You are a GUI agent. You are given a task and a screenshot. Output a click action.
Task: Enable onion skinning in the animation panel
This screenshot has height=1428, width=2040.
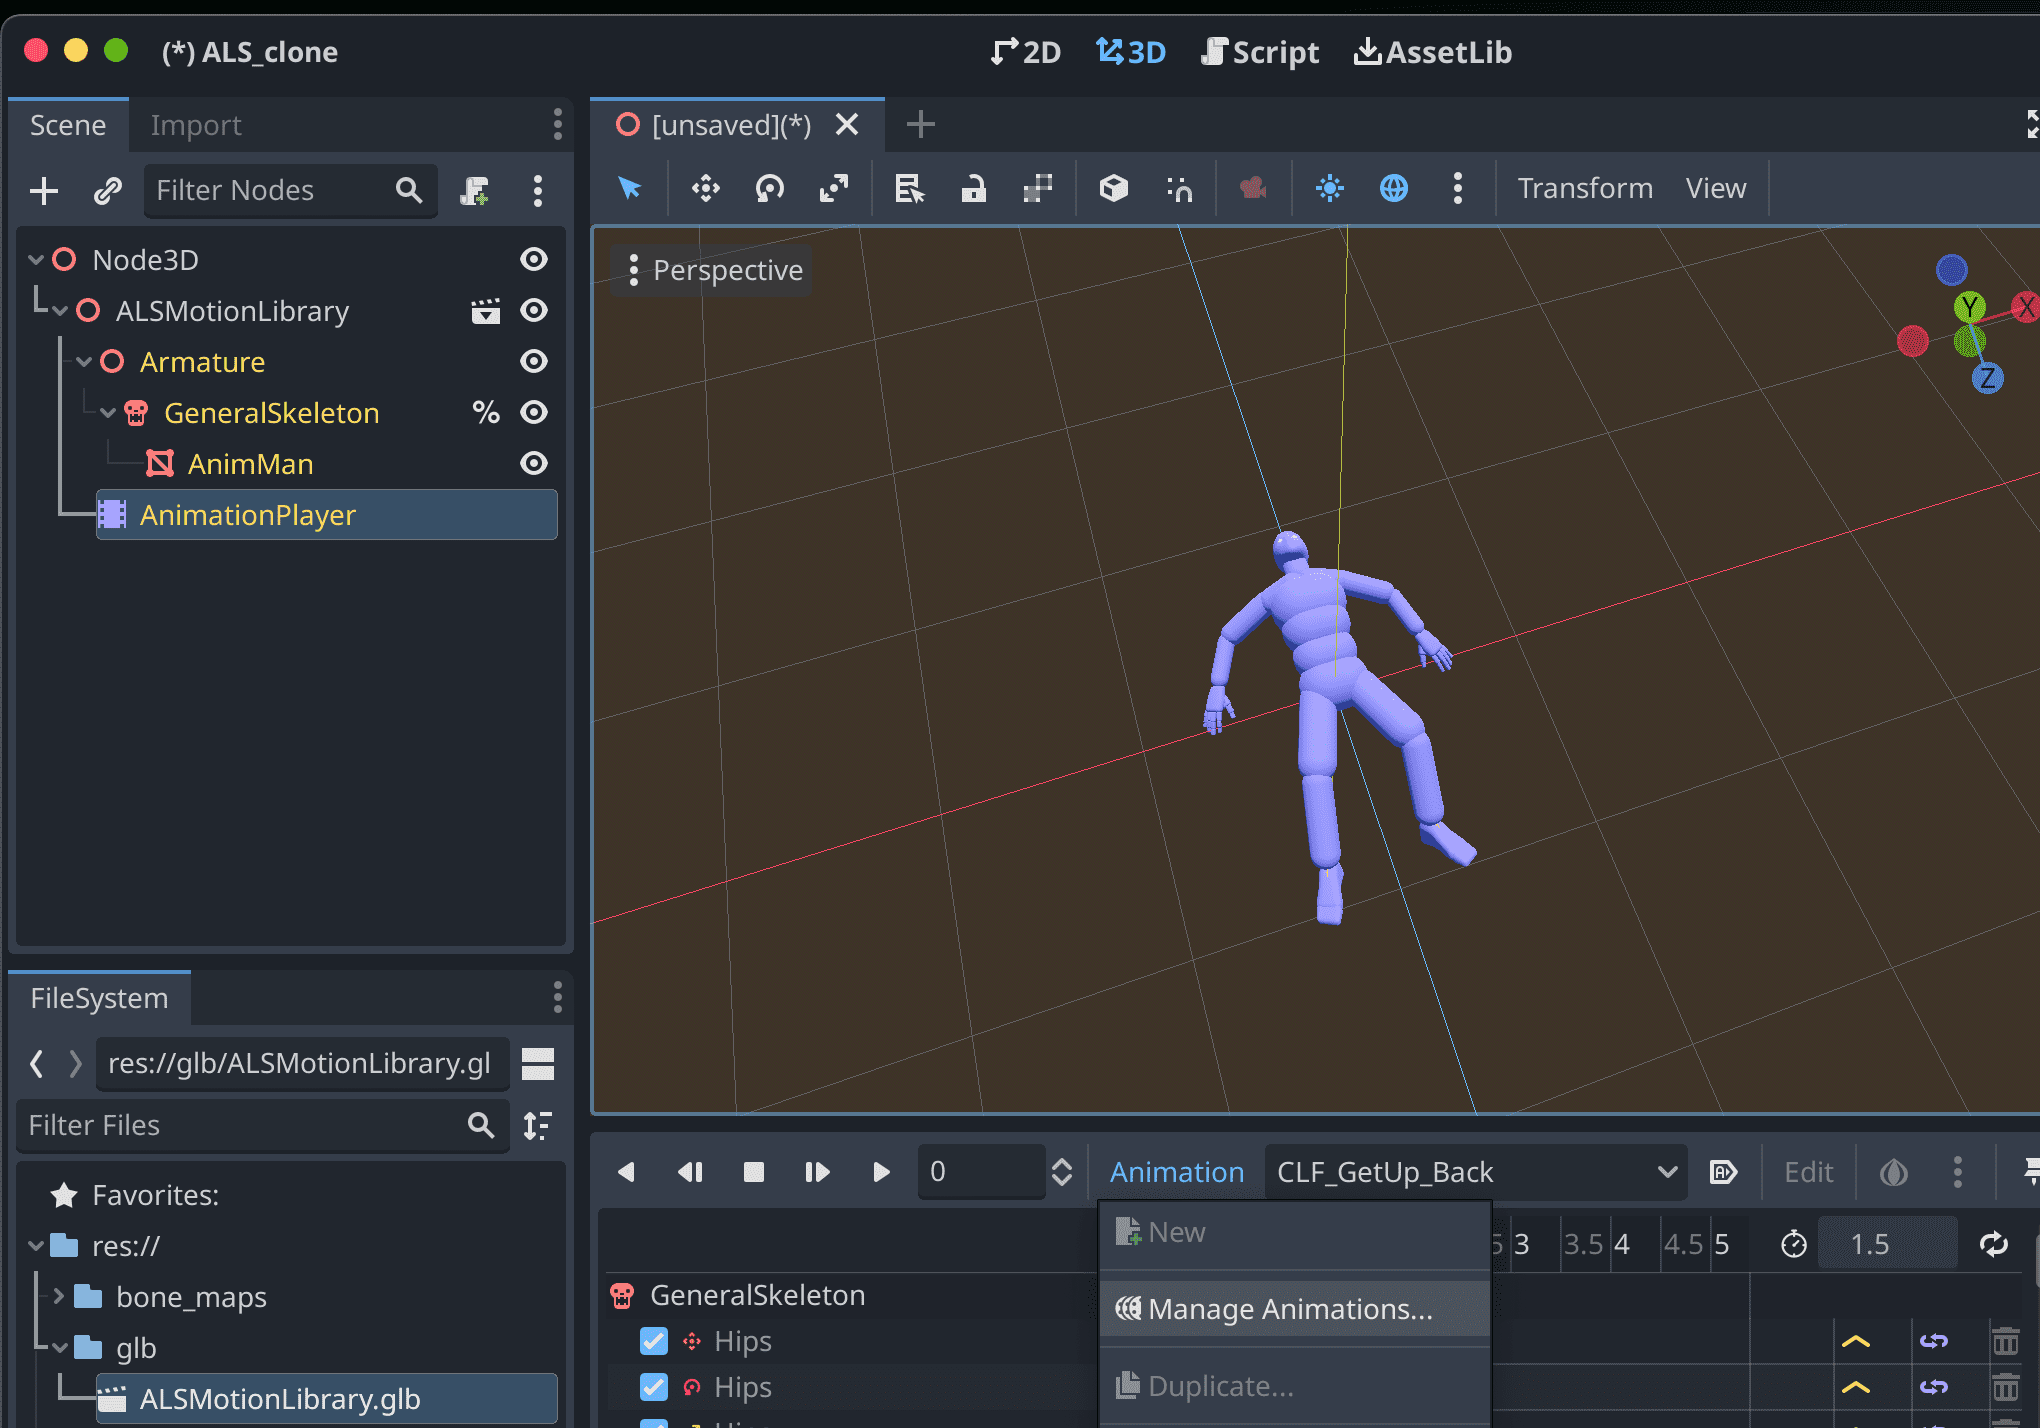point(1896,1171)
